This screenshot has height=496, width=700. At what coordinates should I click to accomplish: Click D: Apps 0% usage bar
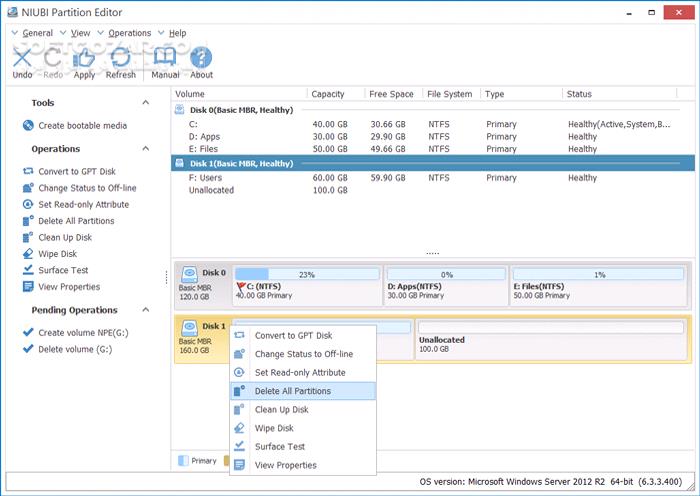coord(446,274)
